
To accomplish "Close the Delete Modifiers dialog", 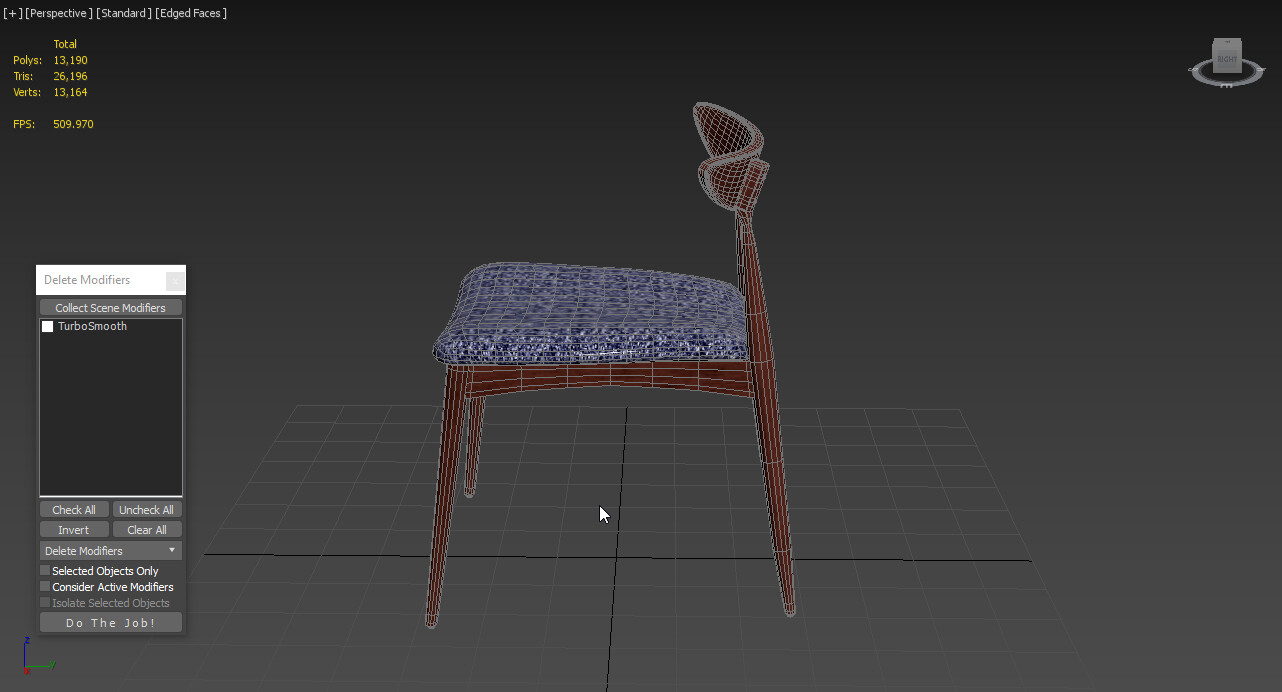I will [175, 280].
